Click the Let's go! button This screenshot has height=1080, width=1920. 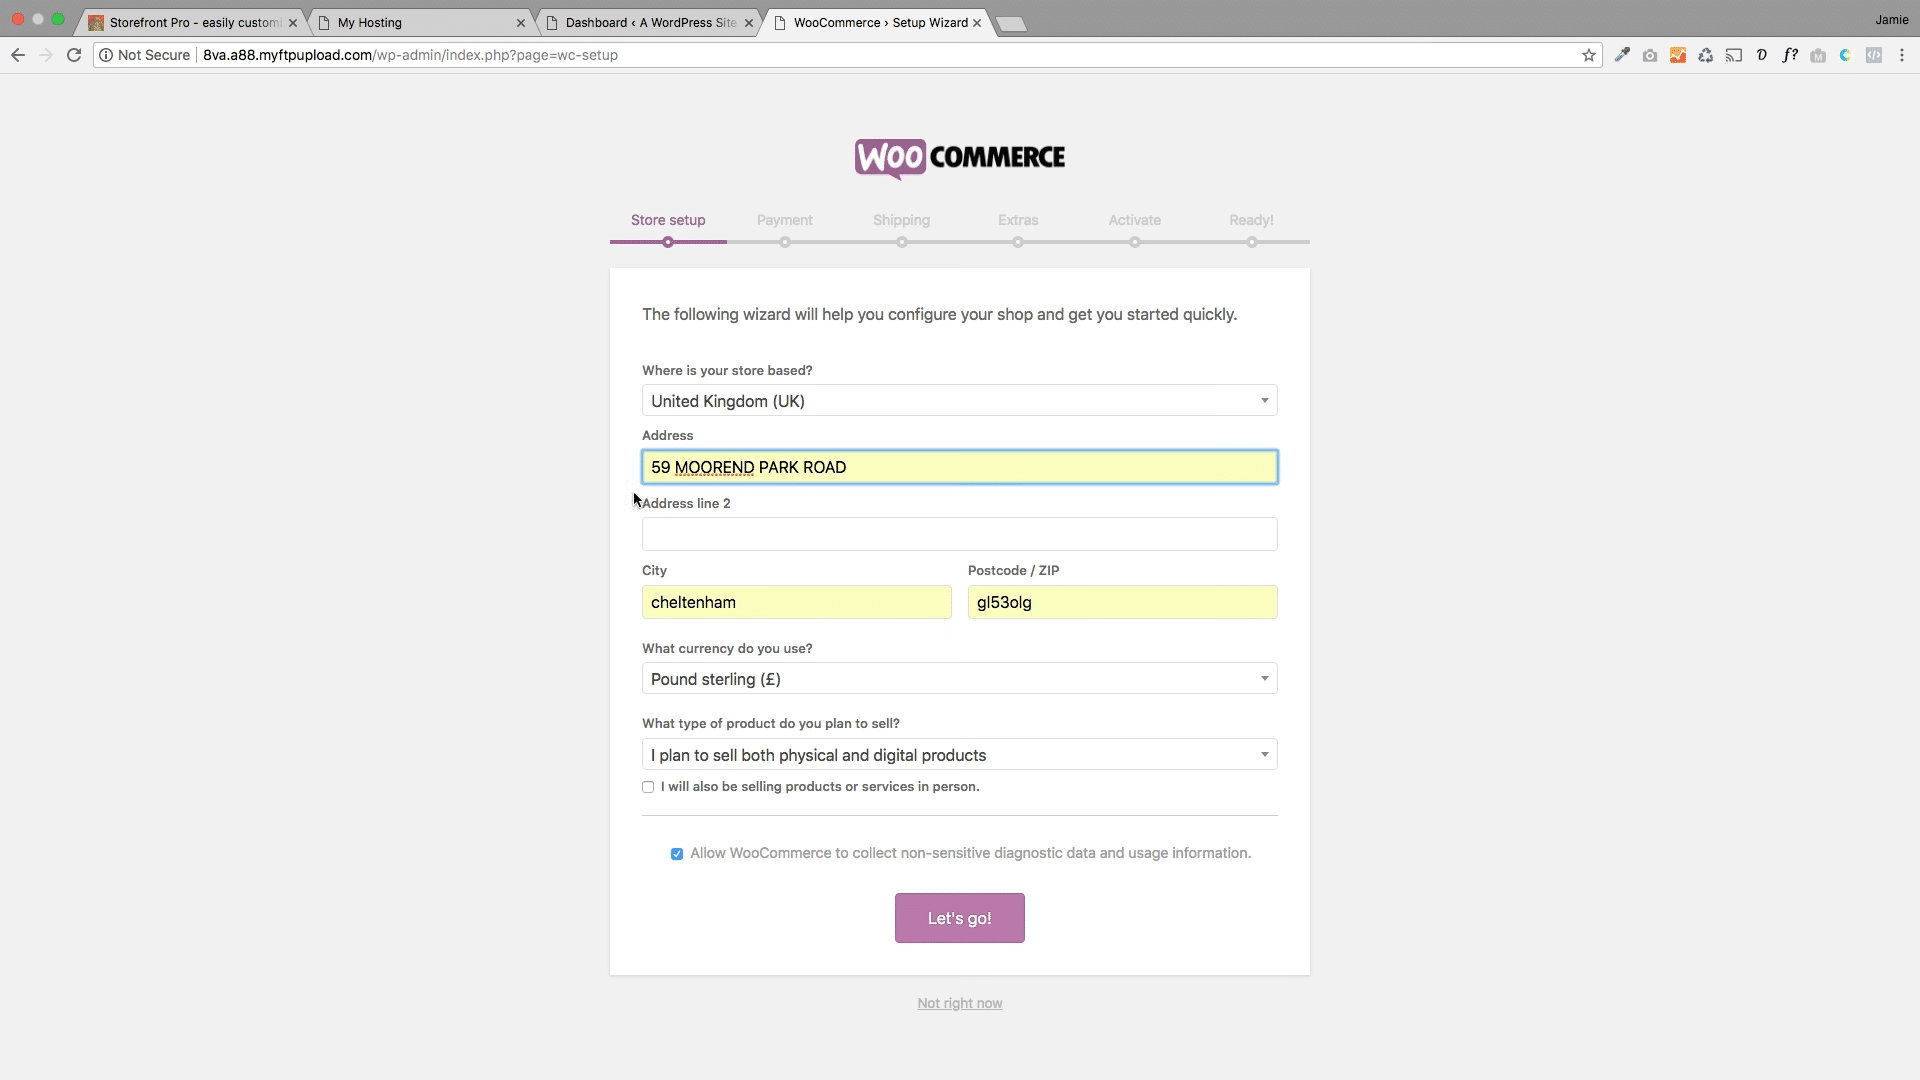[x=960, y=918]
